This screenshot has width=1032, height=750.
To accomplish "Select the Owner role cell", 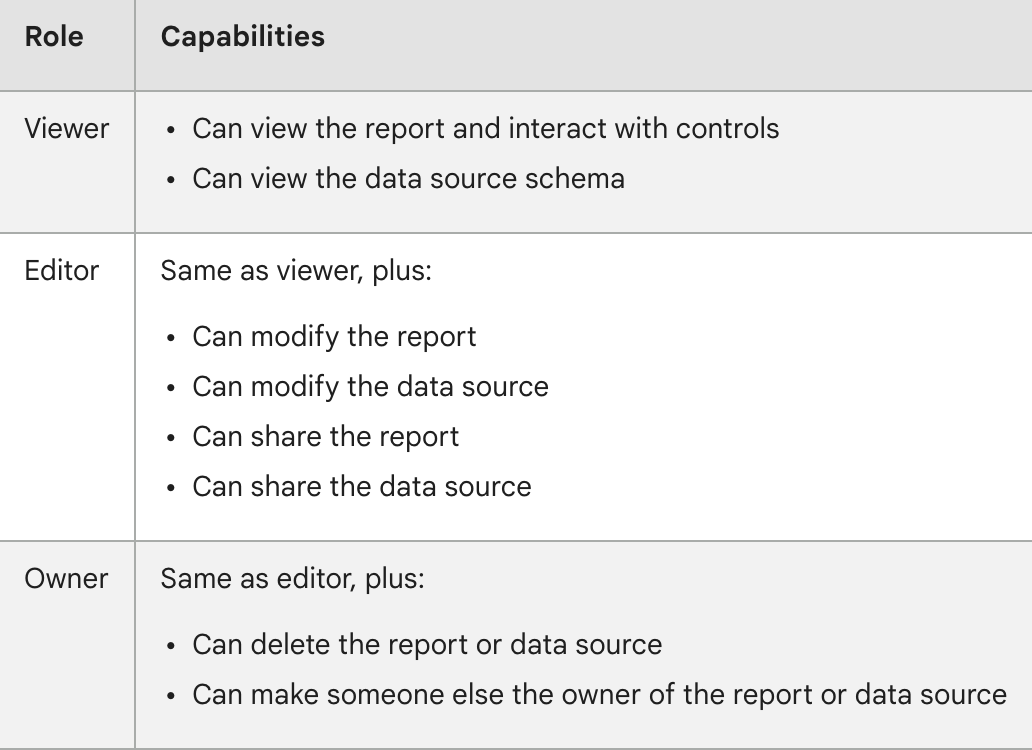I will (x=67, y=578).
